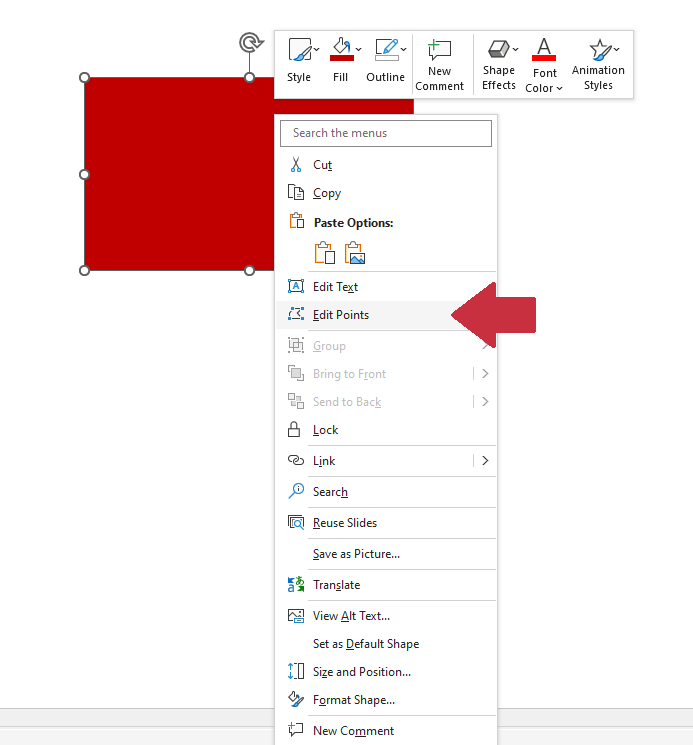
Task: Click the Fill paint bucket icon
Action: 340,50
